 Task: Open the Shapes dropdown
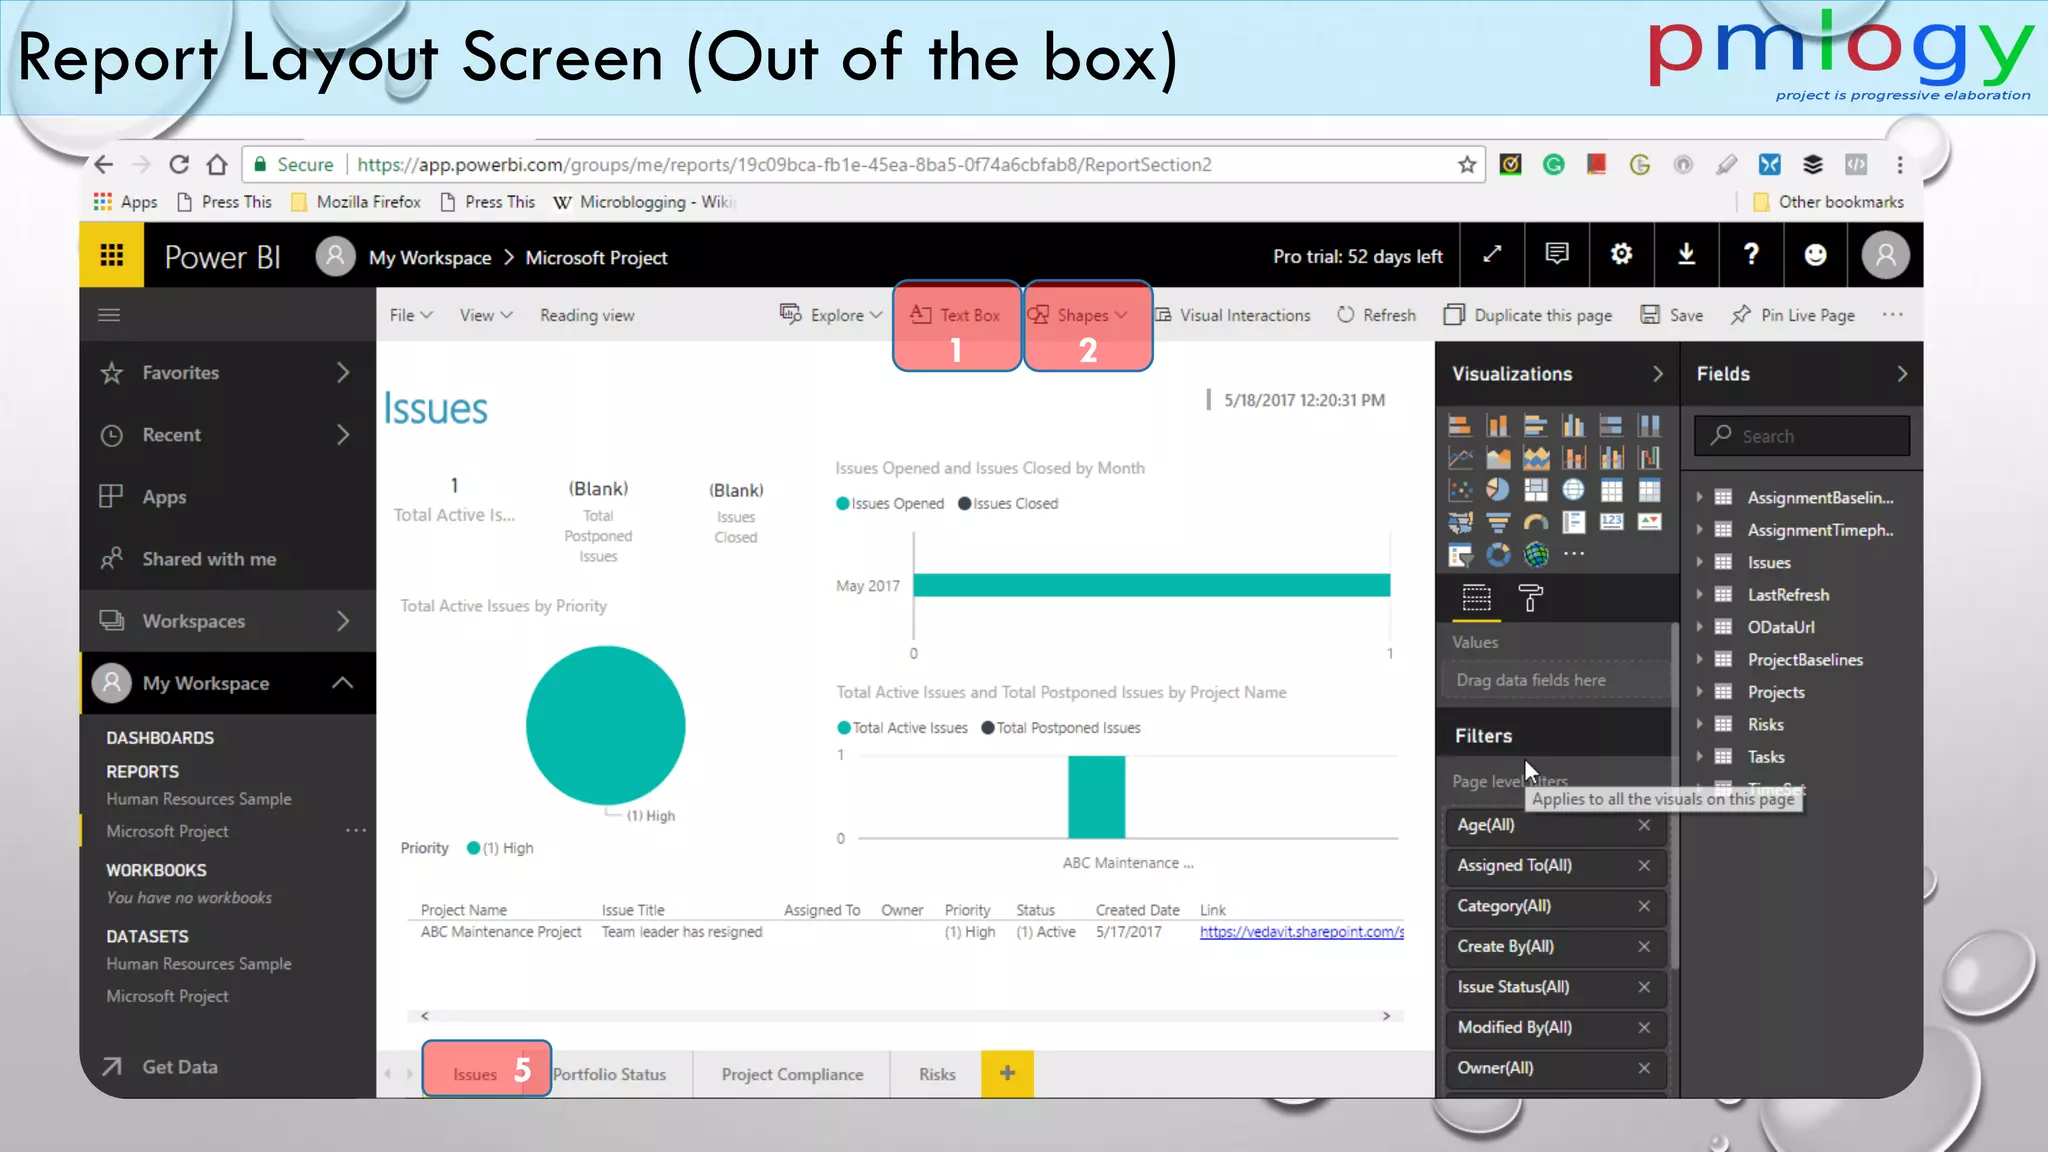tap(1079, 315)
